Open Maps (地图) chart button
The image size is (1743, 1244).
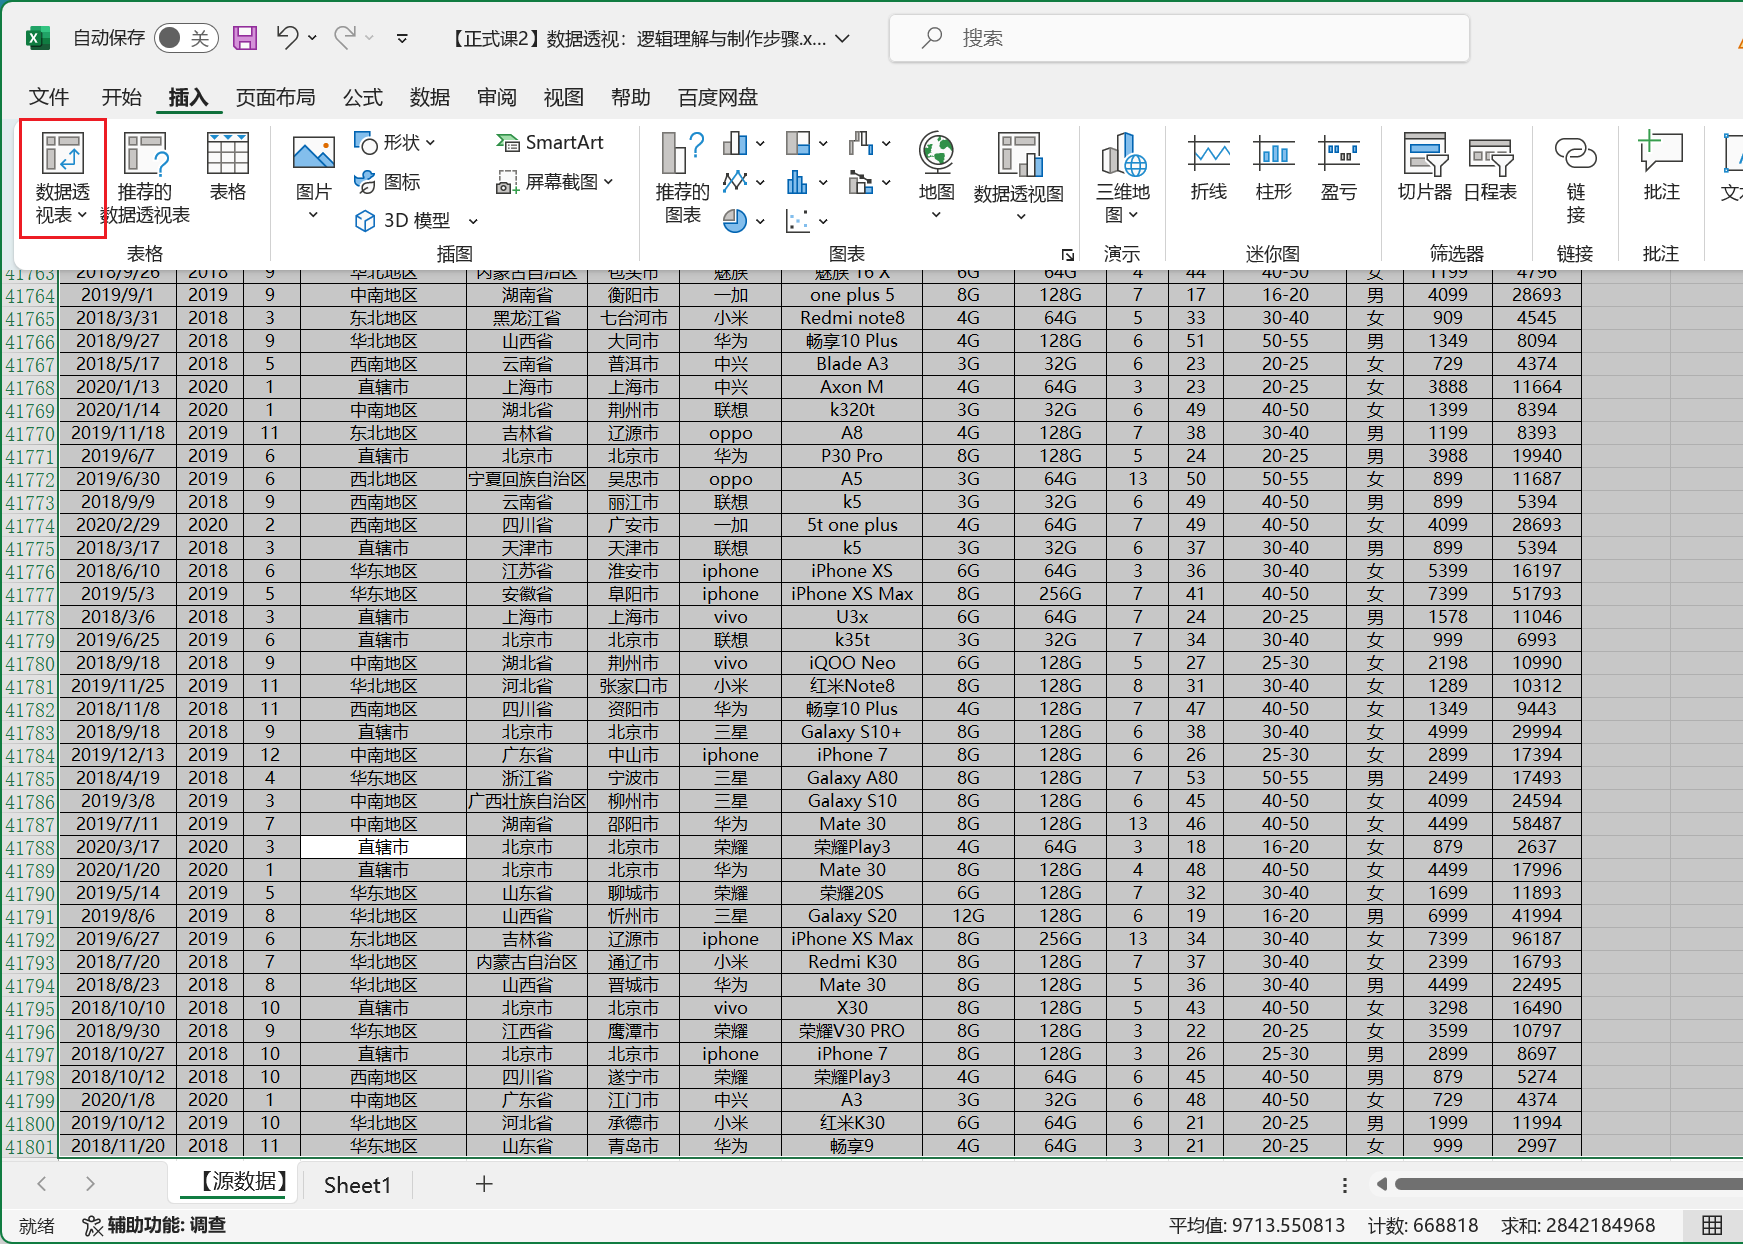[x=937, y=166]
